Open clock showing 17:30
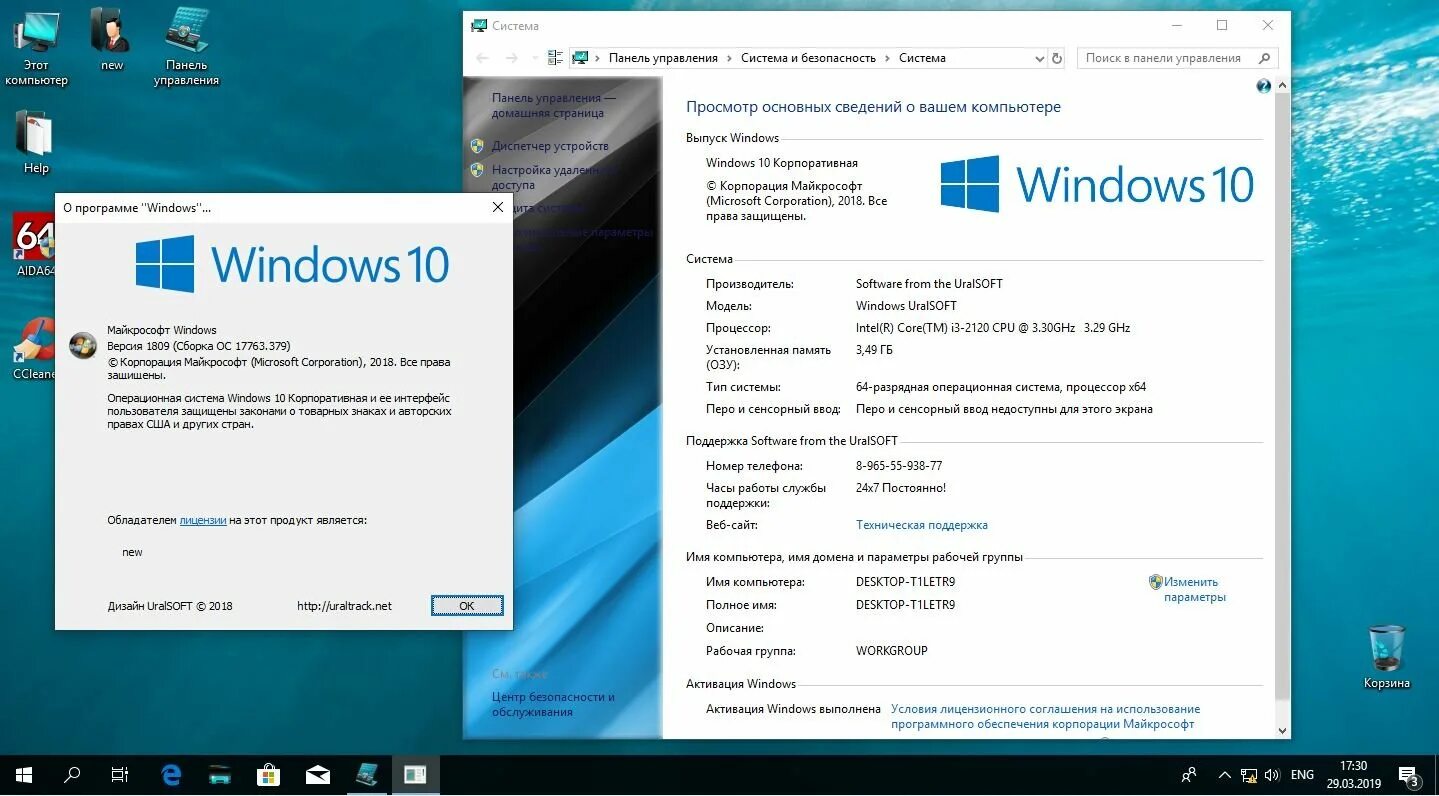The height and width of the screenshot is (796, 1439). 1353,775
